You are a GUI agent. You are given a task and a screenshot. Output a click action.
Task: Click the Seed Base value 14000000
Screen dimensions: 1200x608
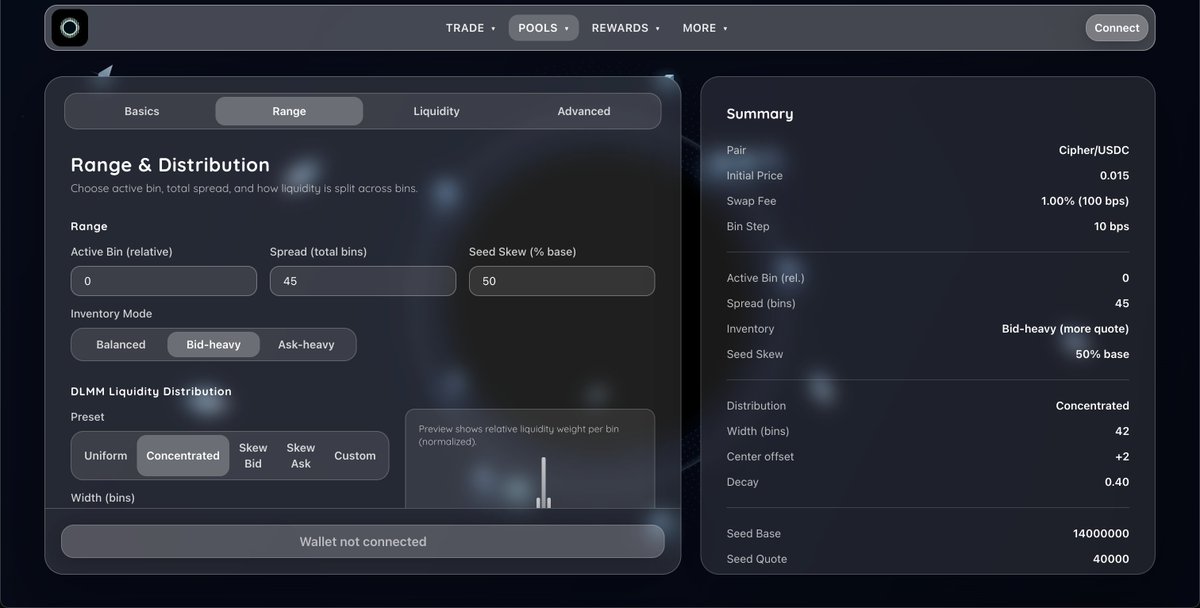(1101, 533)
